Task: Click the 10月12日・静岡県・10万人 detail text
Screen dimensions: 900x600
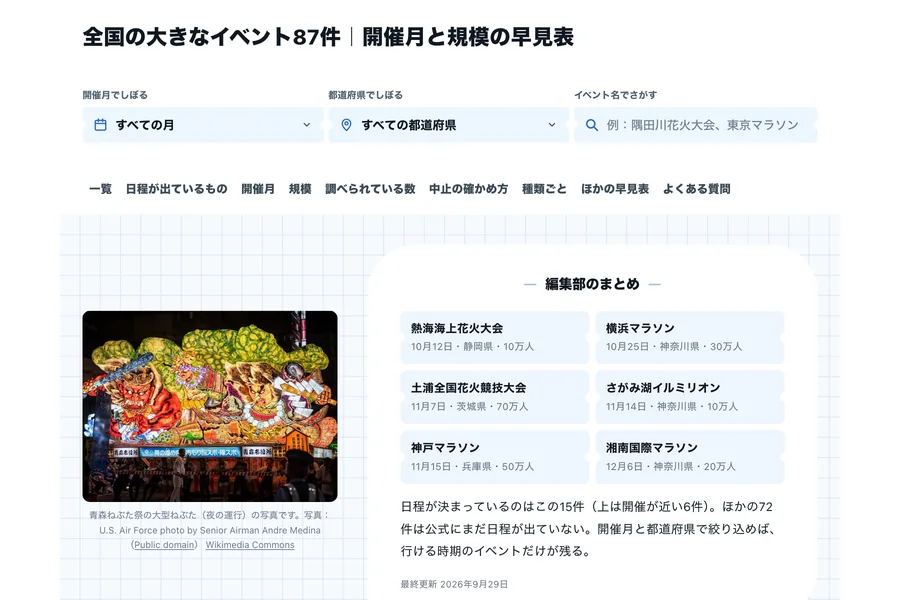Action: tap(472, 347)
